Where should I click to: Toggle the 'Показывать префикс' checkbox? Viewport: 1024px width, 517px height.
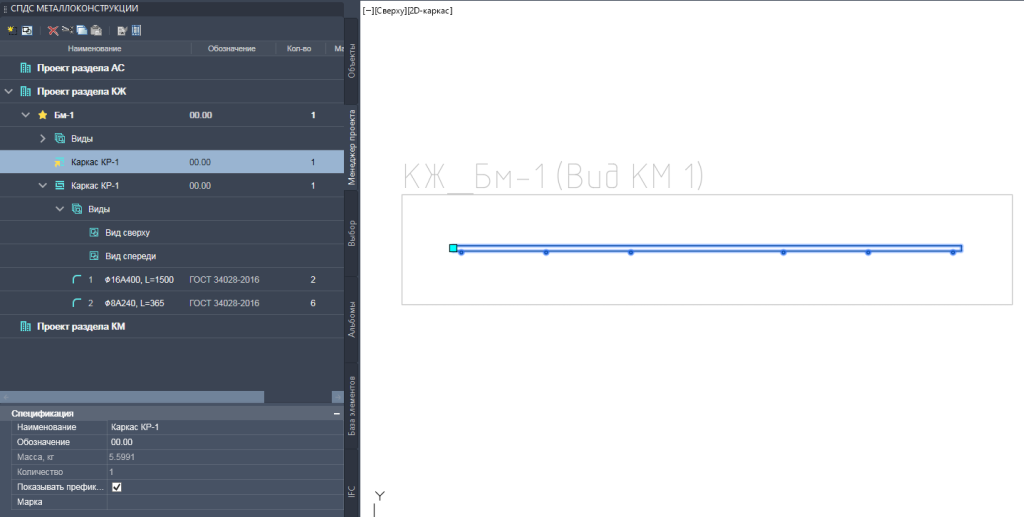[117, 487]
